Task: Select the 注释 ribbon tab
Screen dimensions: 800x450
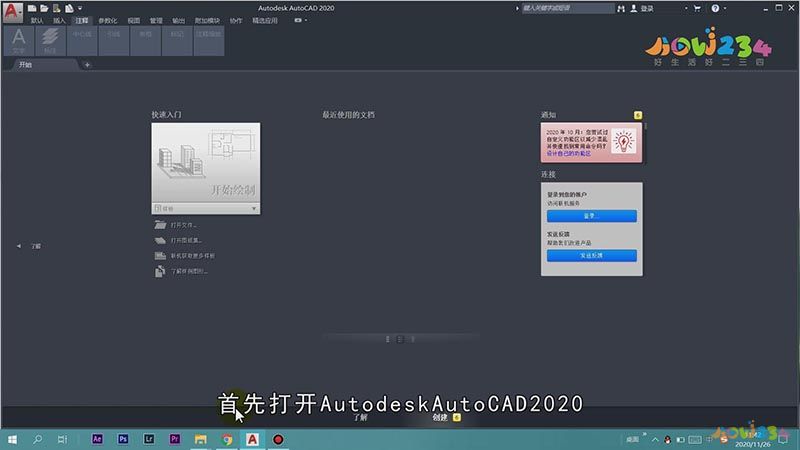Action: coord(82,20)
